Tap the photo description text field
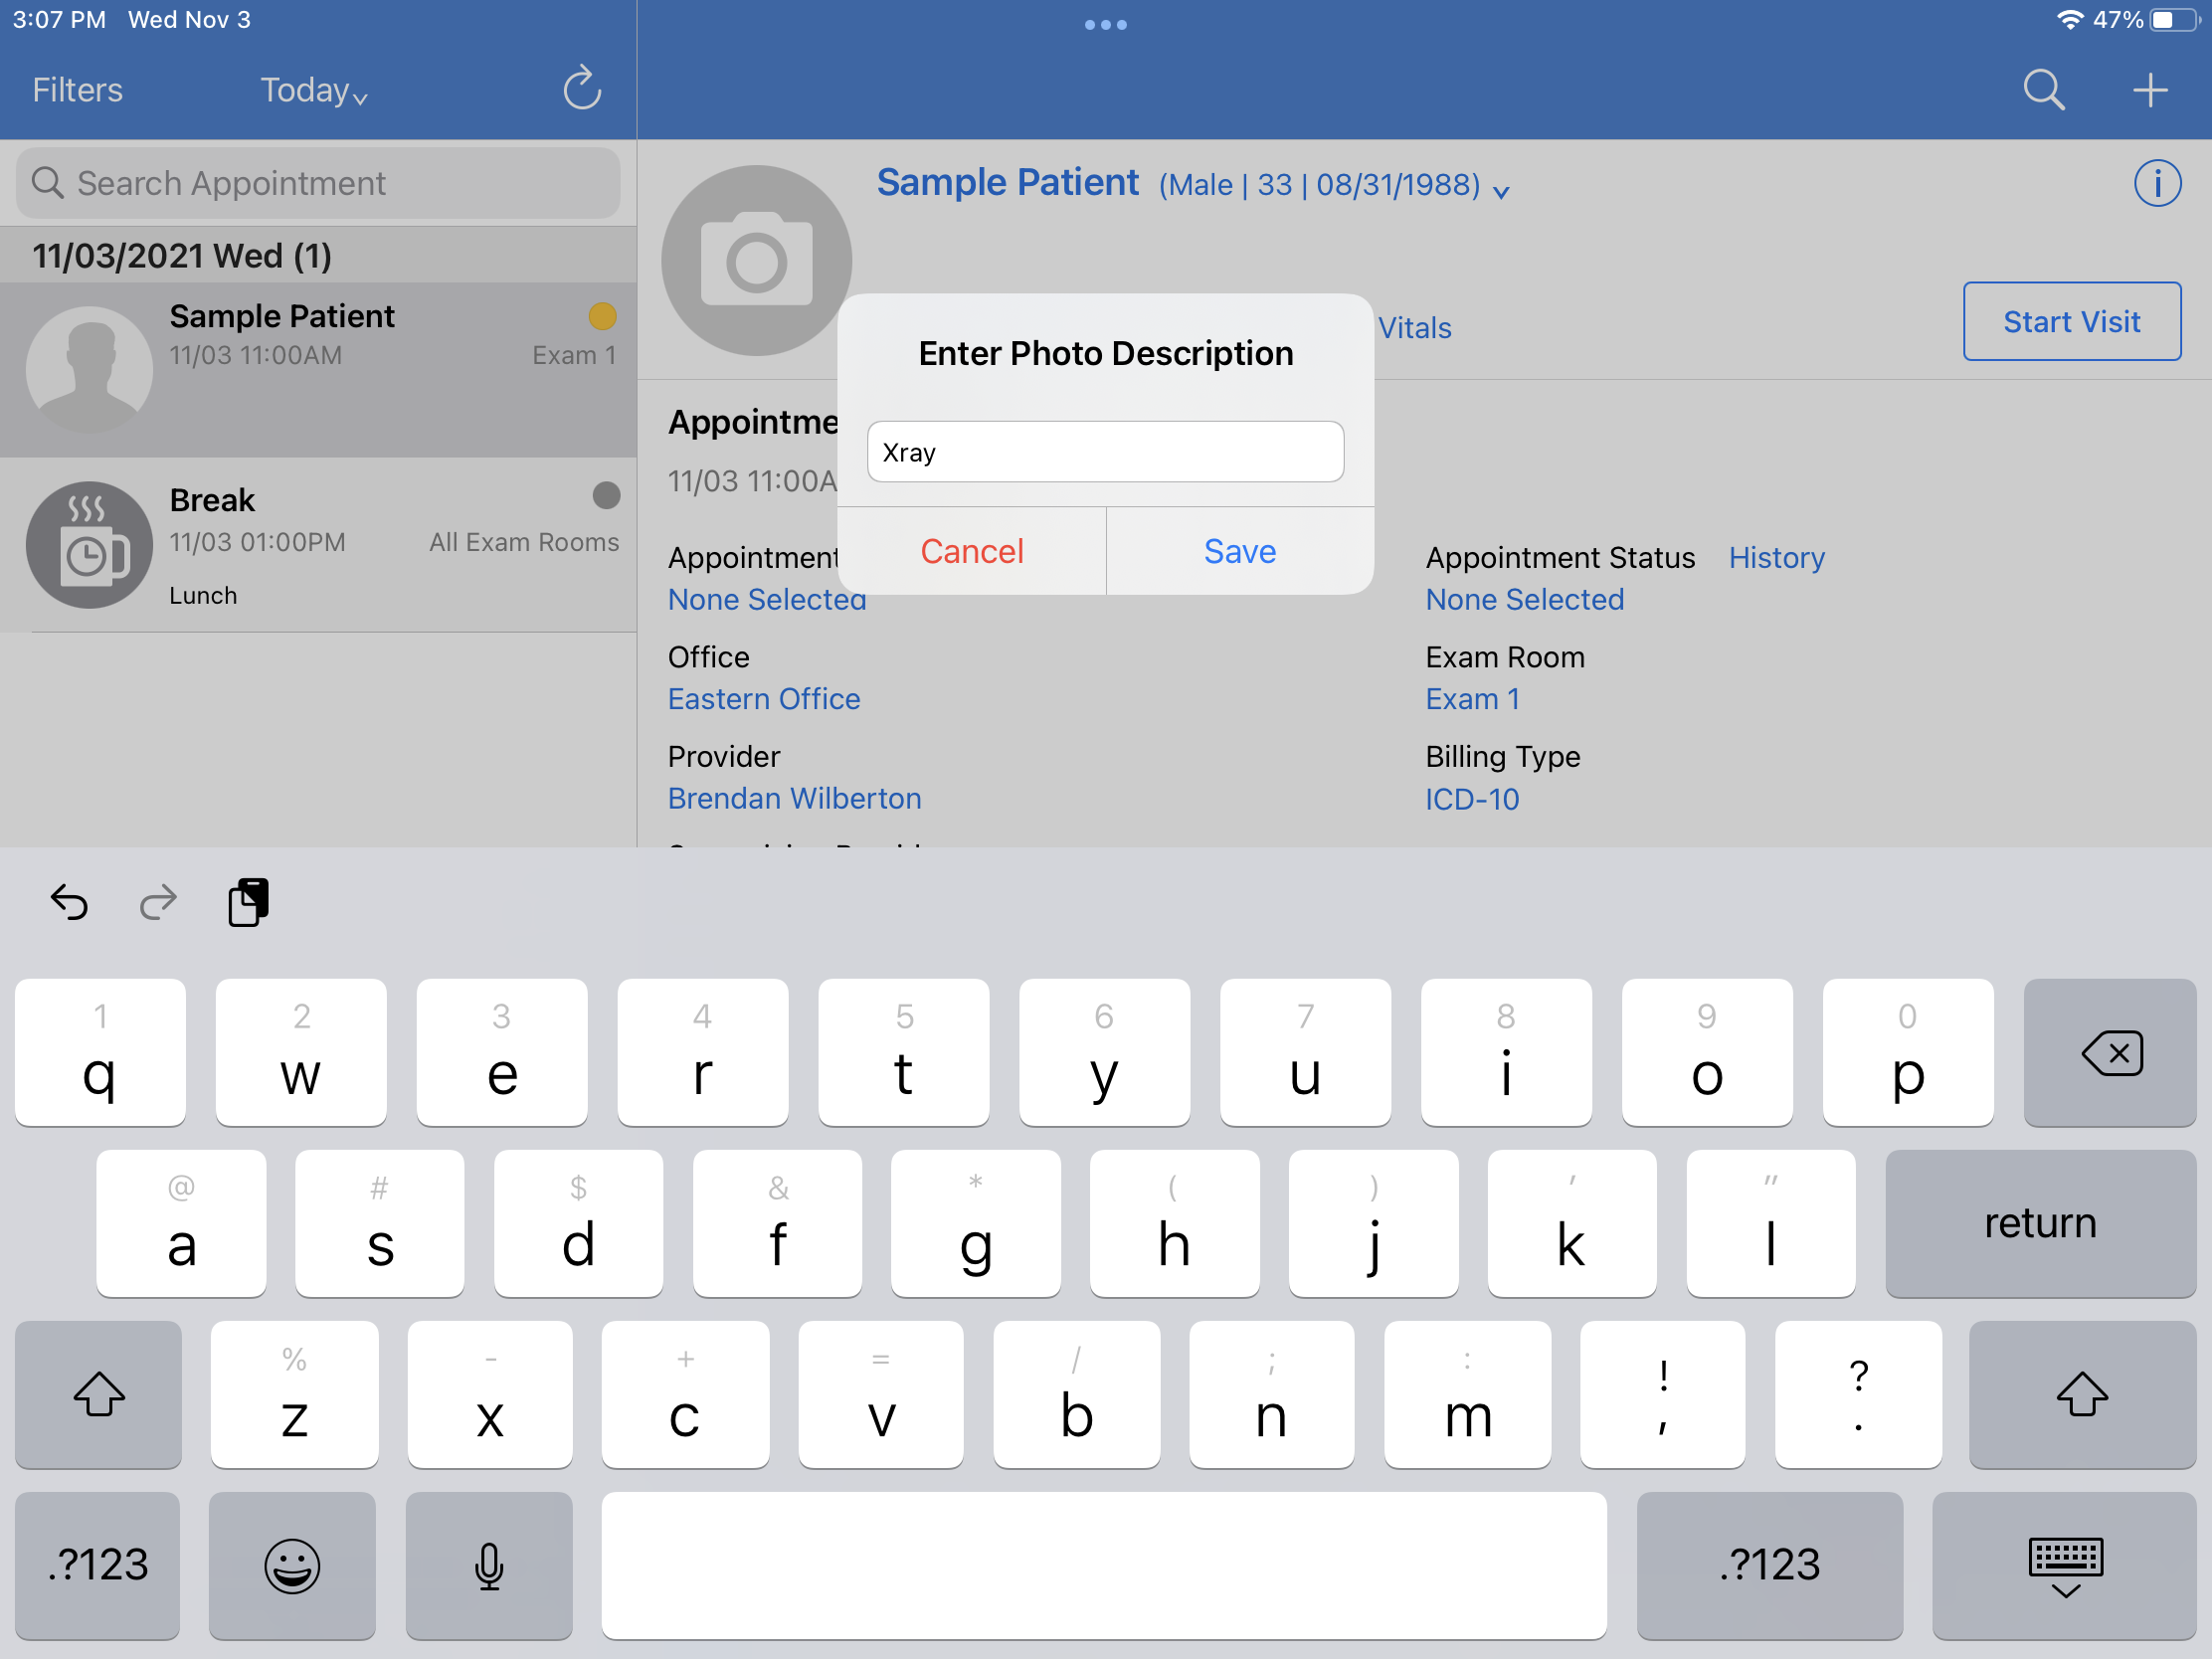The image size is (2212, 1659). pyautogui.click(x=1105, y=452)
